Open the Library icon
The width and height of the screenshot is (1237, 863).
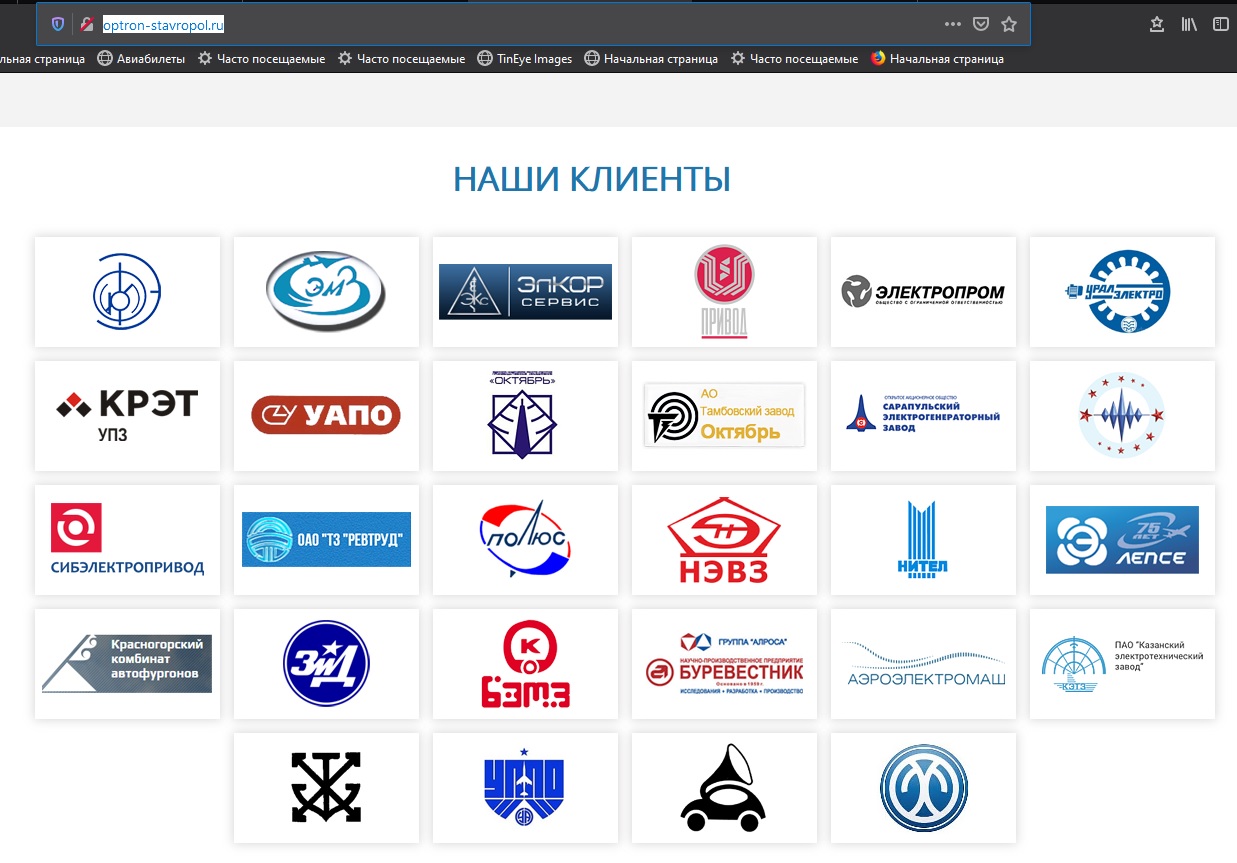pos(1189,24)
